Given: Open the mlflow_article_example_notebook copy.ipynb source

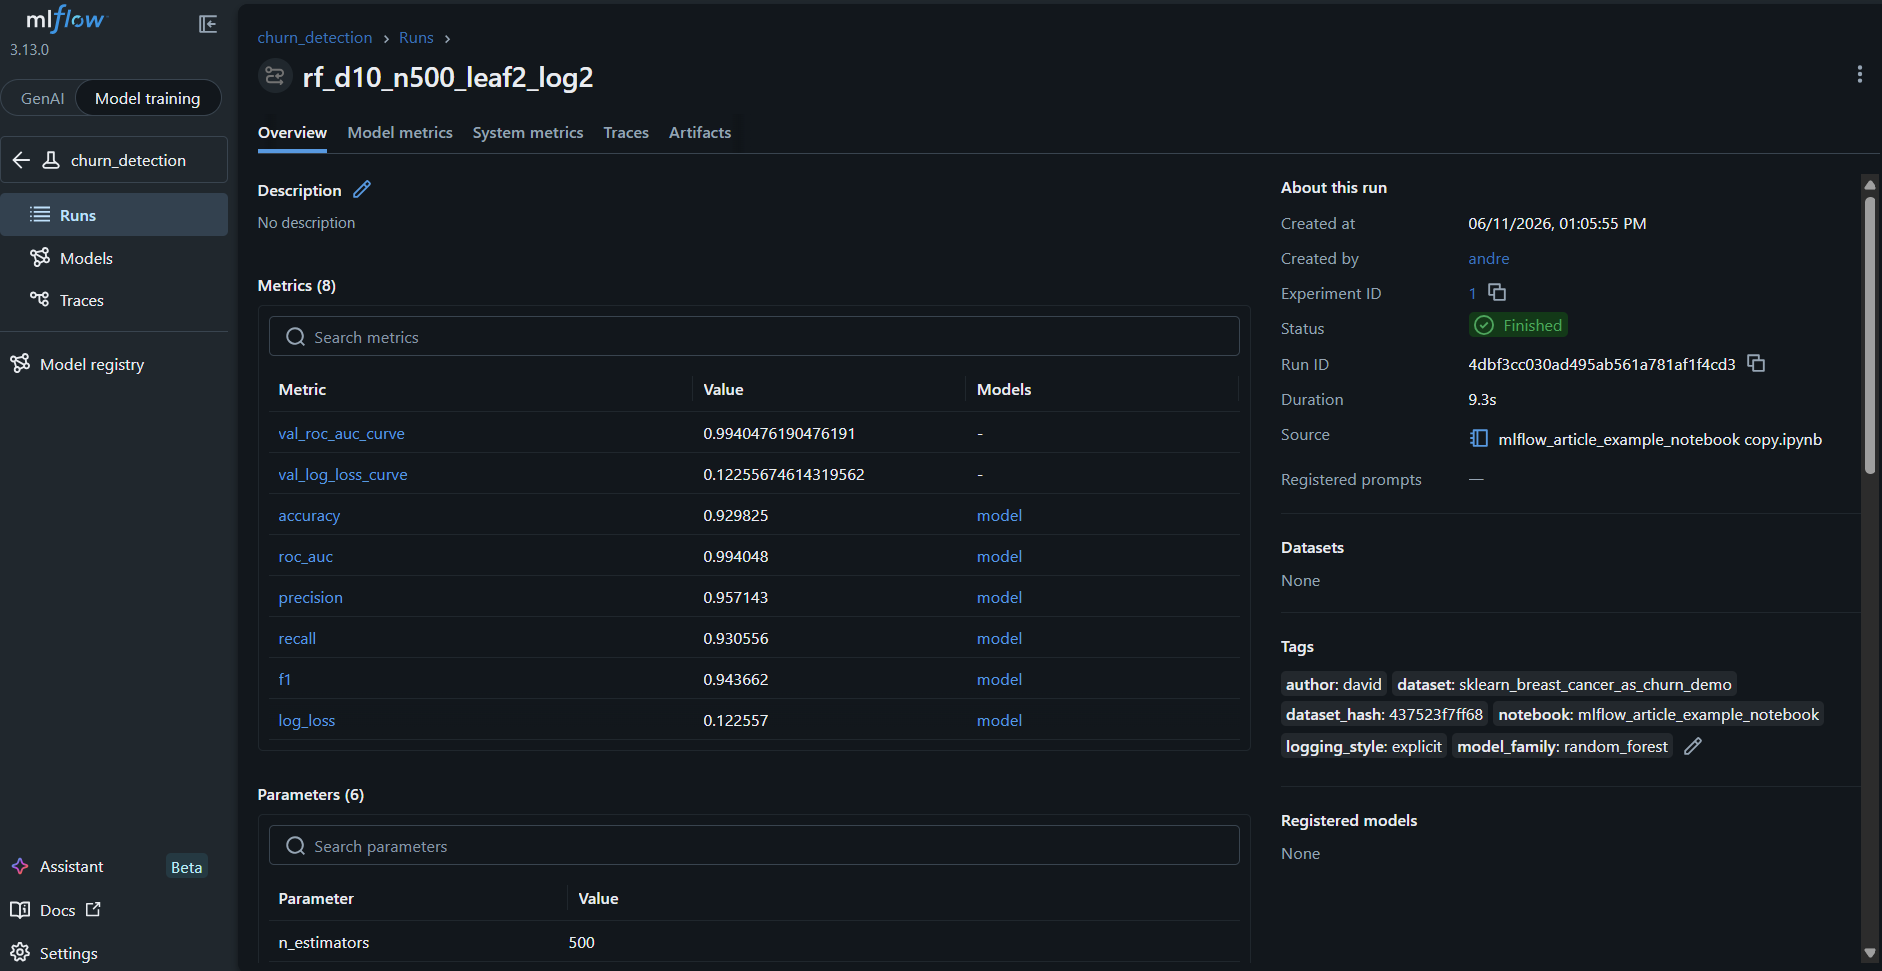Looking at the screenshot, I should click(x=1660, y=439).
